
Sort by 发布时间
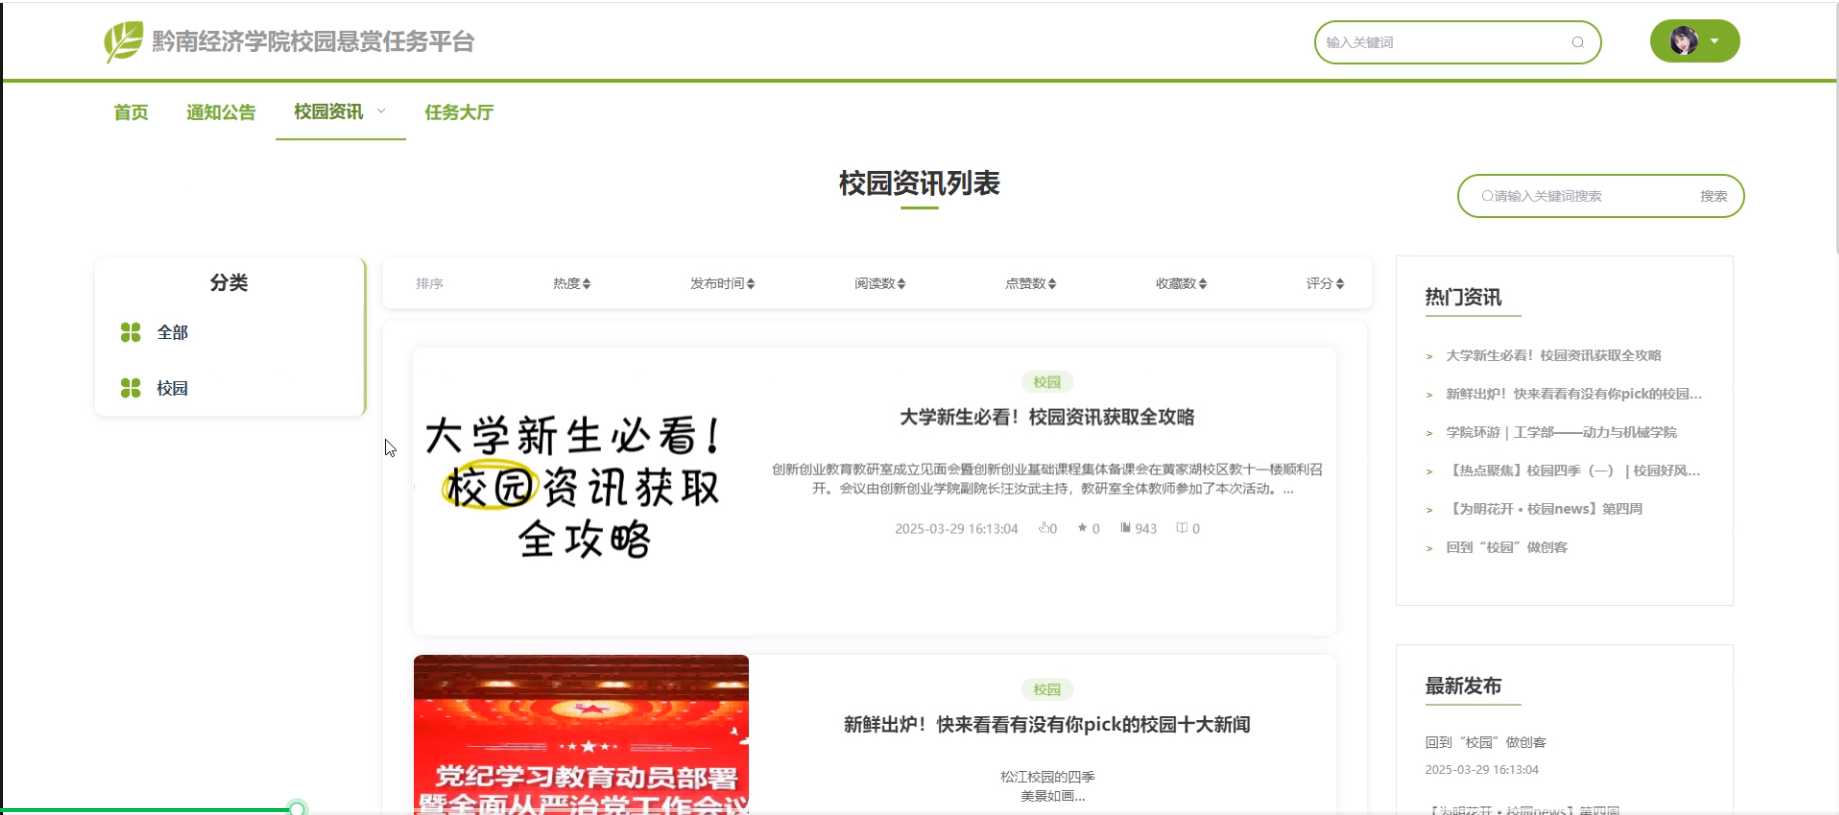tap(722, 284)
